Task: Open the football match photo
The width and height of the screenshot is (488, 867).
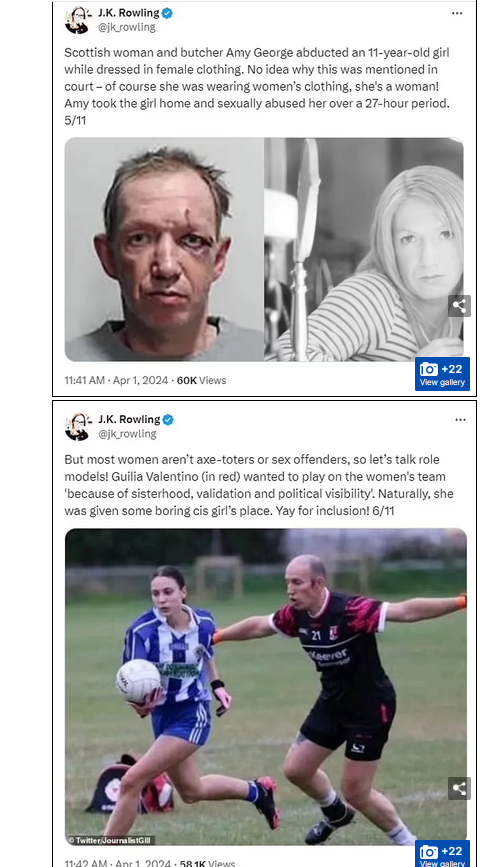Action: click(266, 687)
